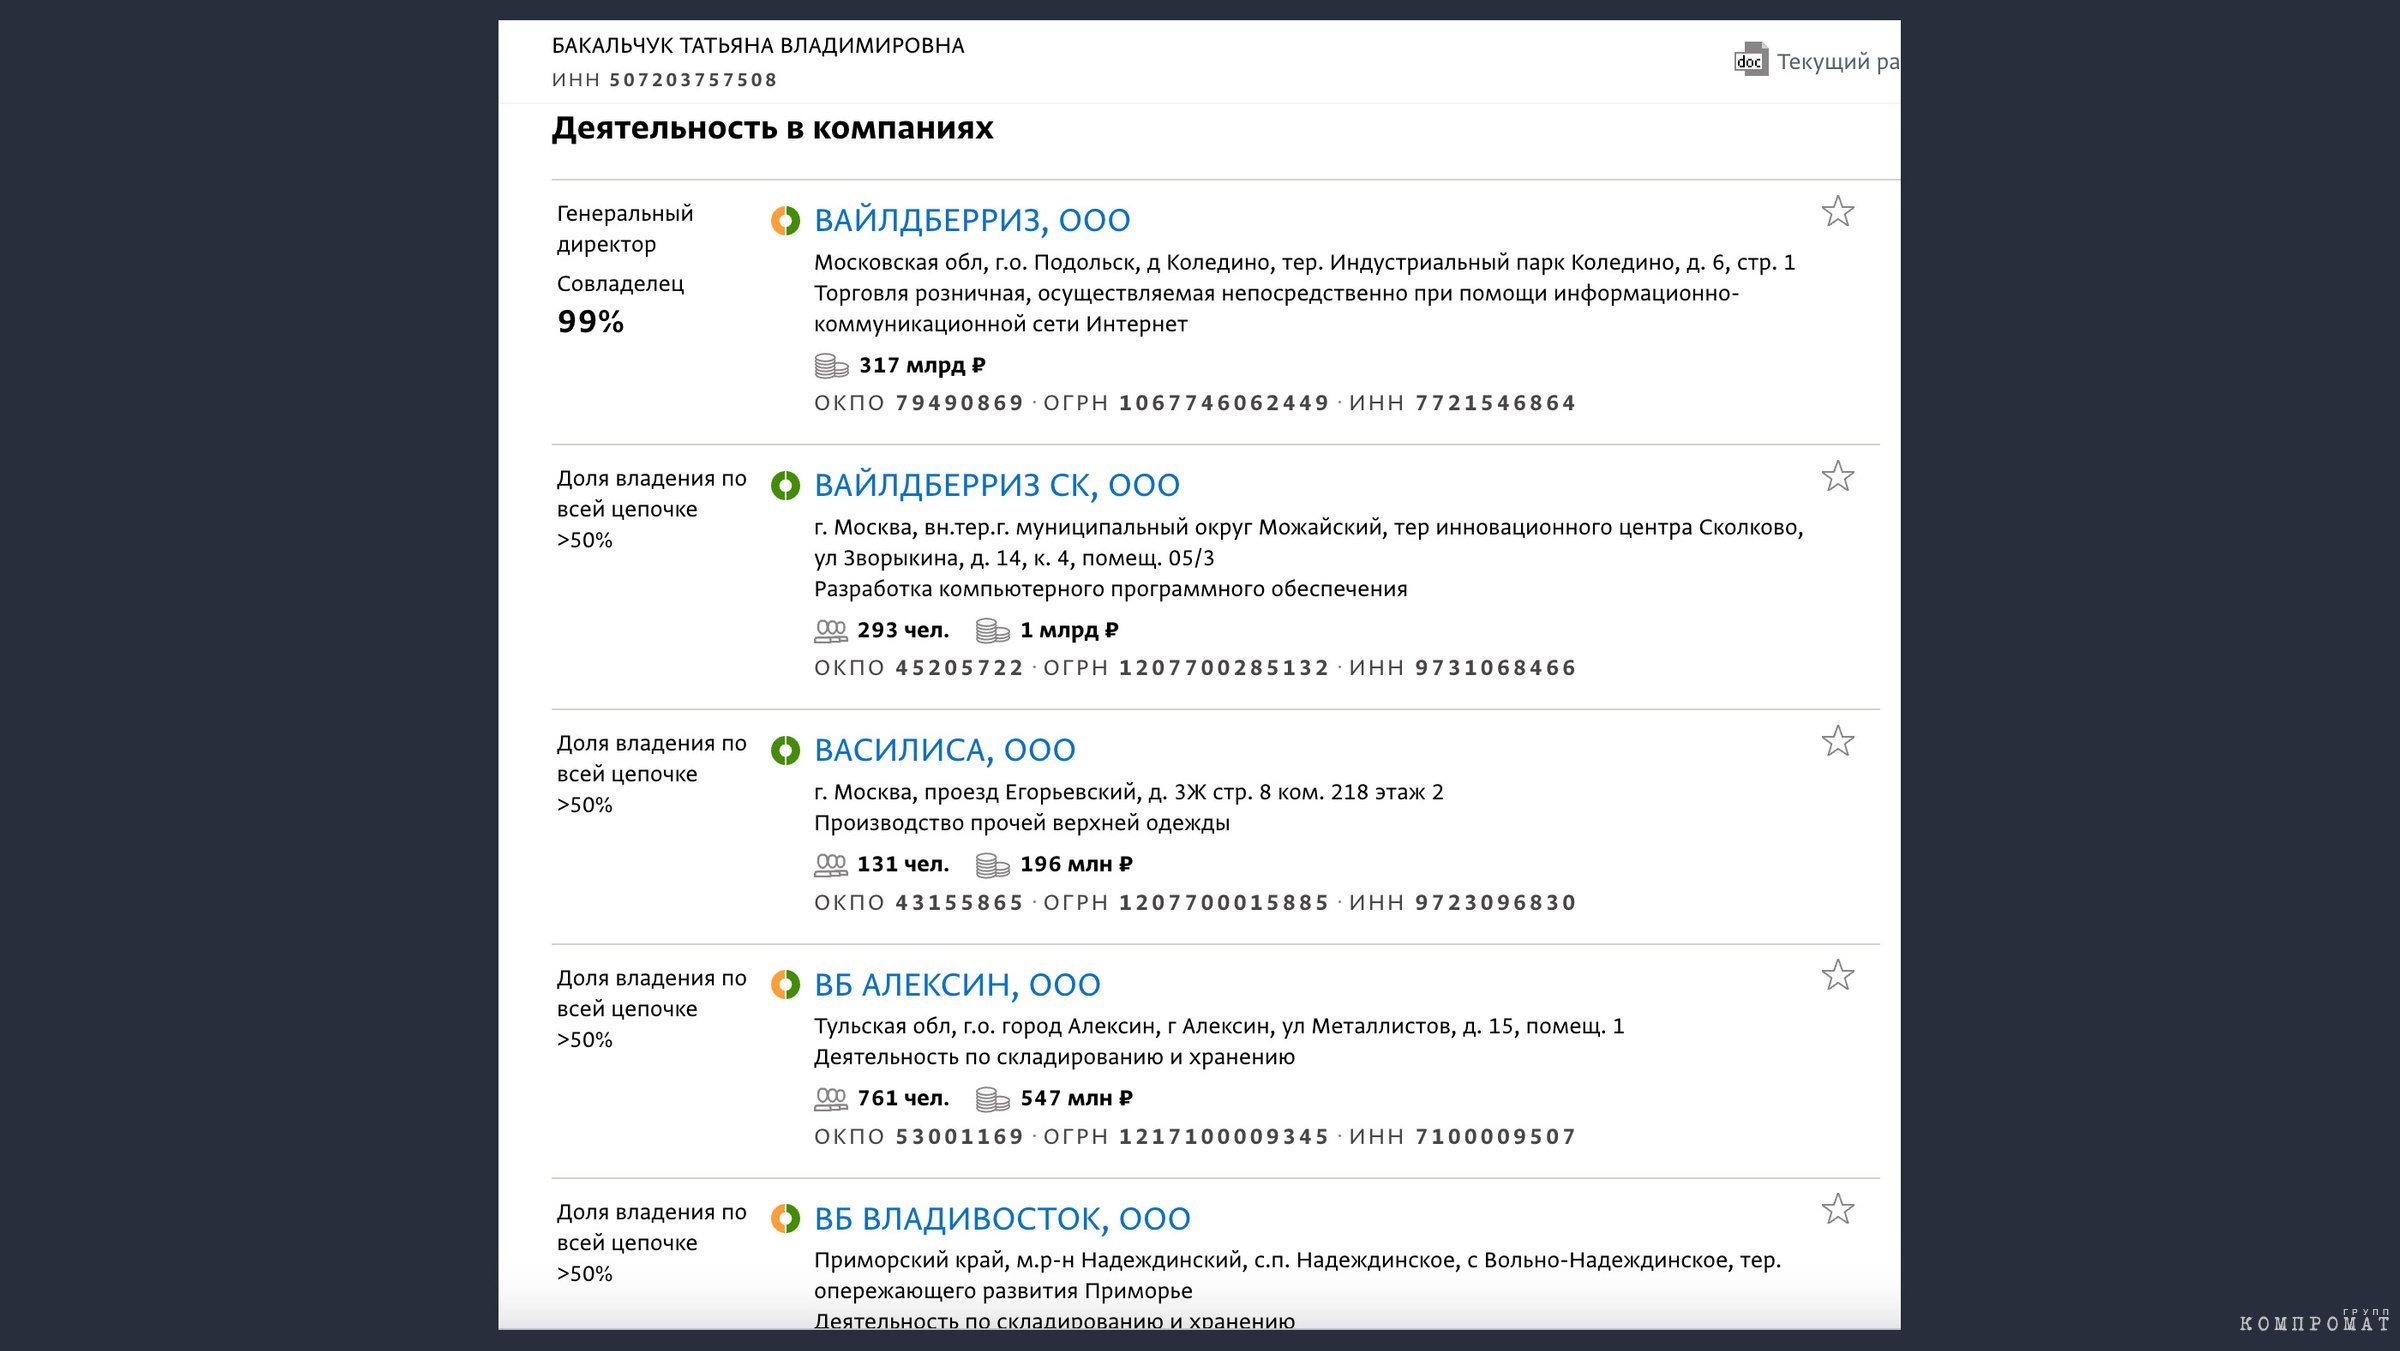Click coins icon next to 547 млн ₽

coord(992,1099)
